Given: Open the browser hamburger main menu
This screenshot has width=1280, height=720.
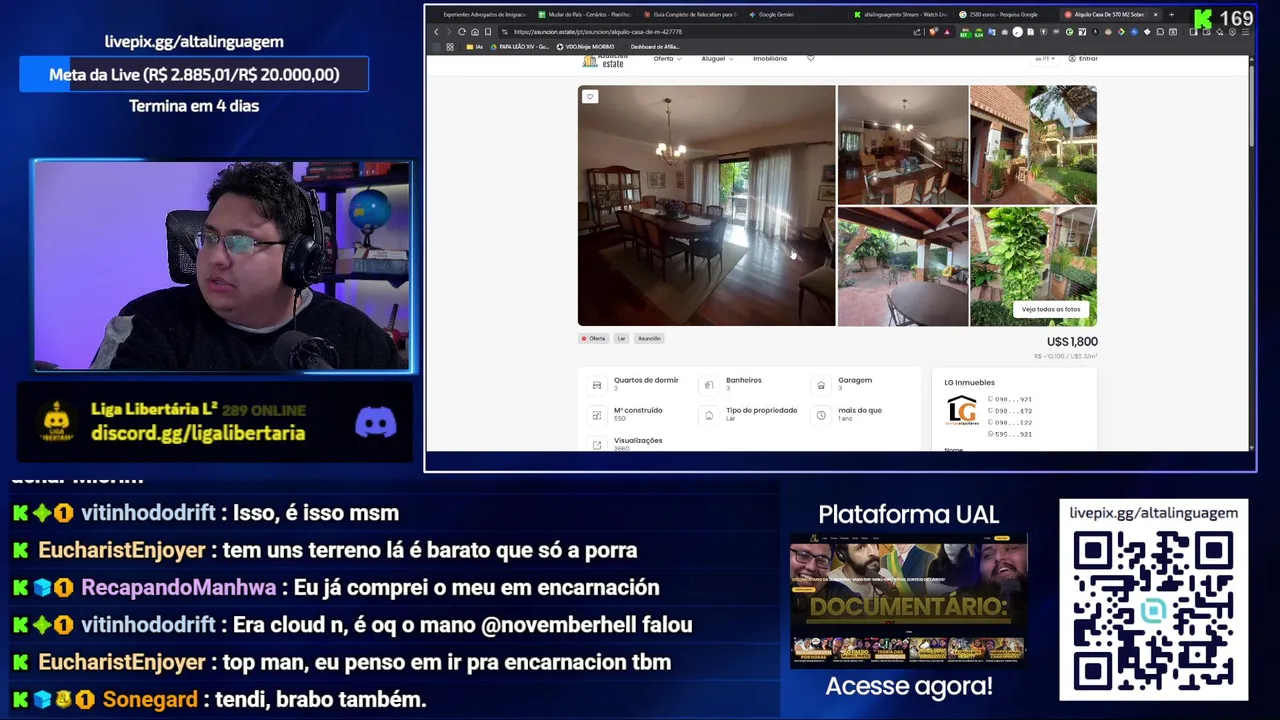Looking at the screenshot, I should coord(1245,32).
